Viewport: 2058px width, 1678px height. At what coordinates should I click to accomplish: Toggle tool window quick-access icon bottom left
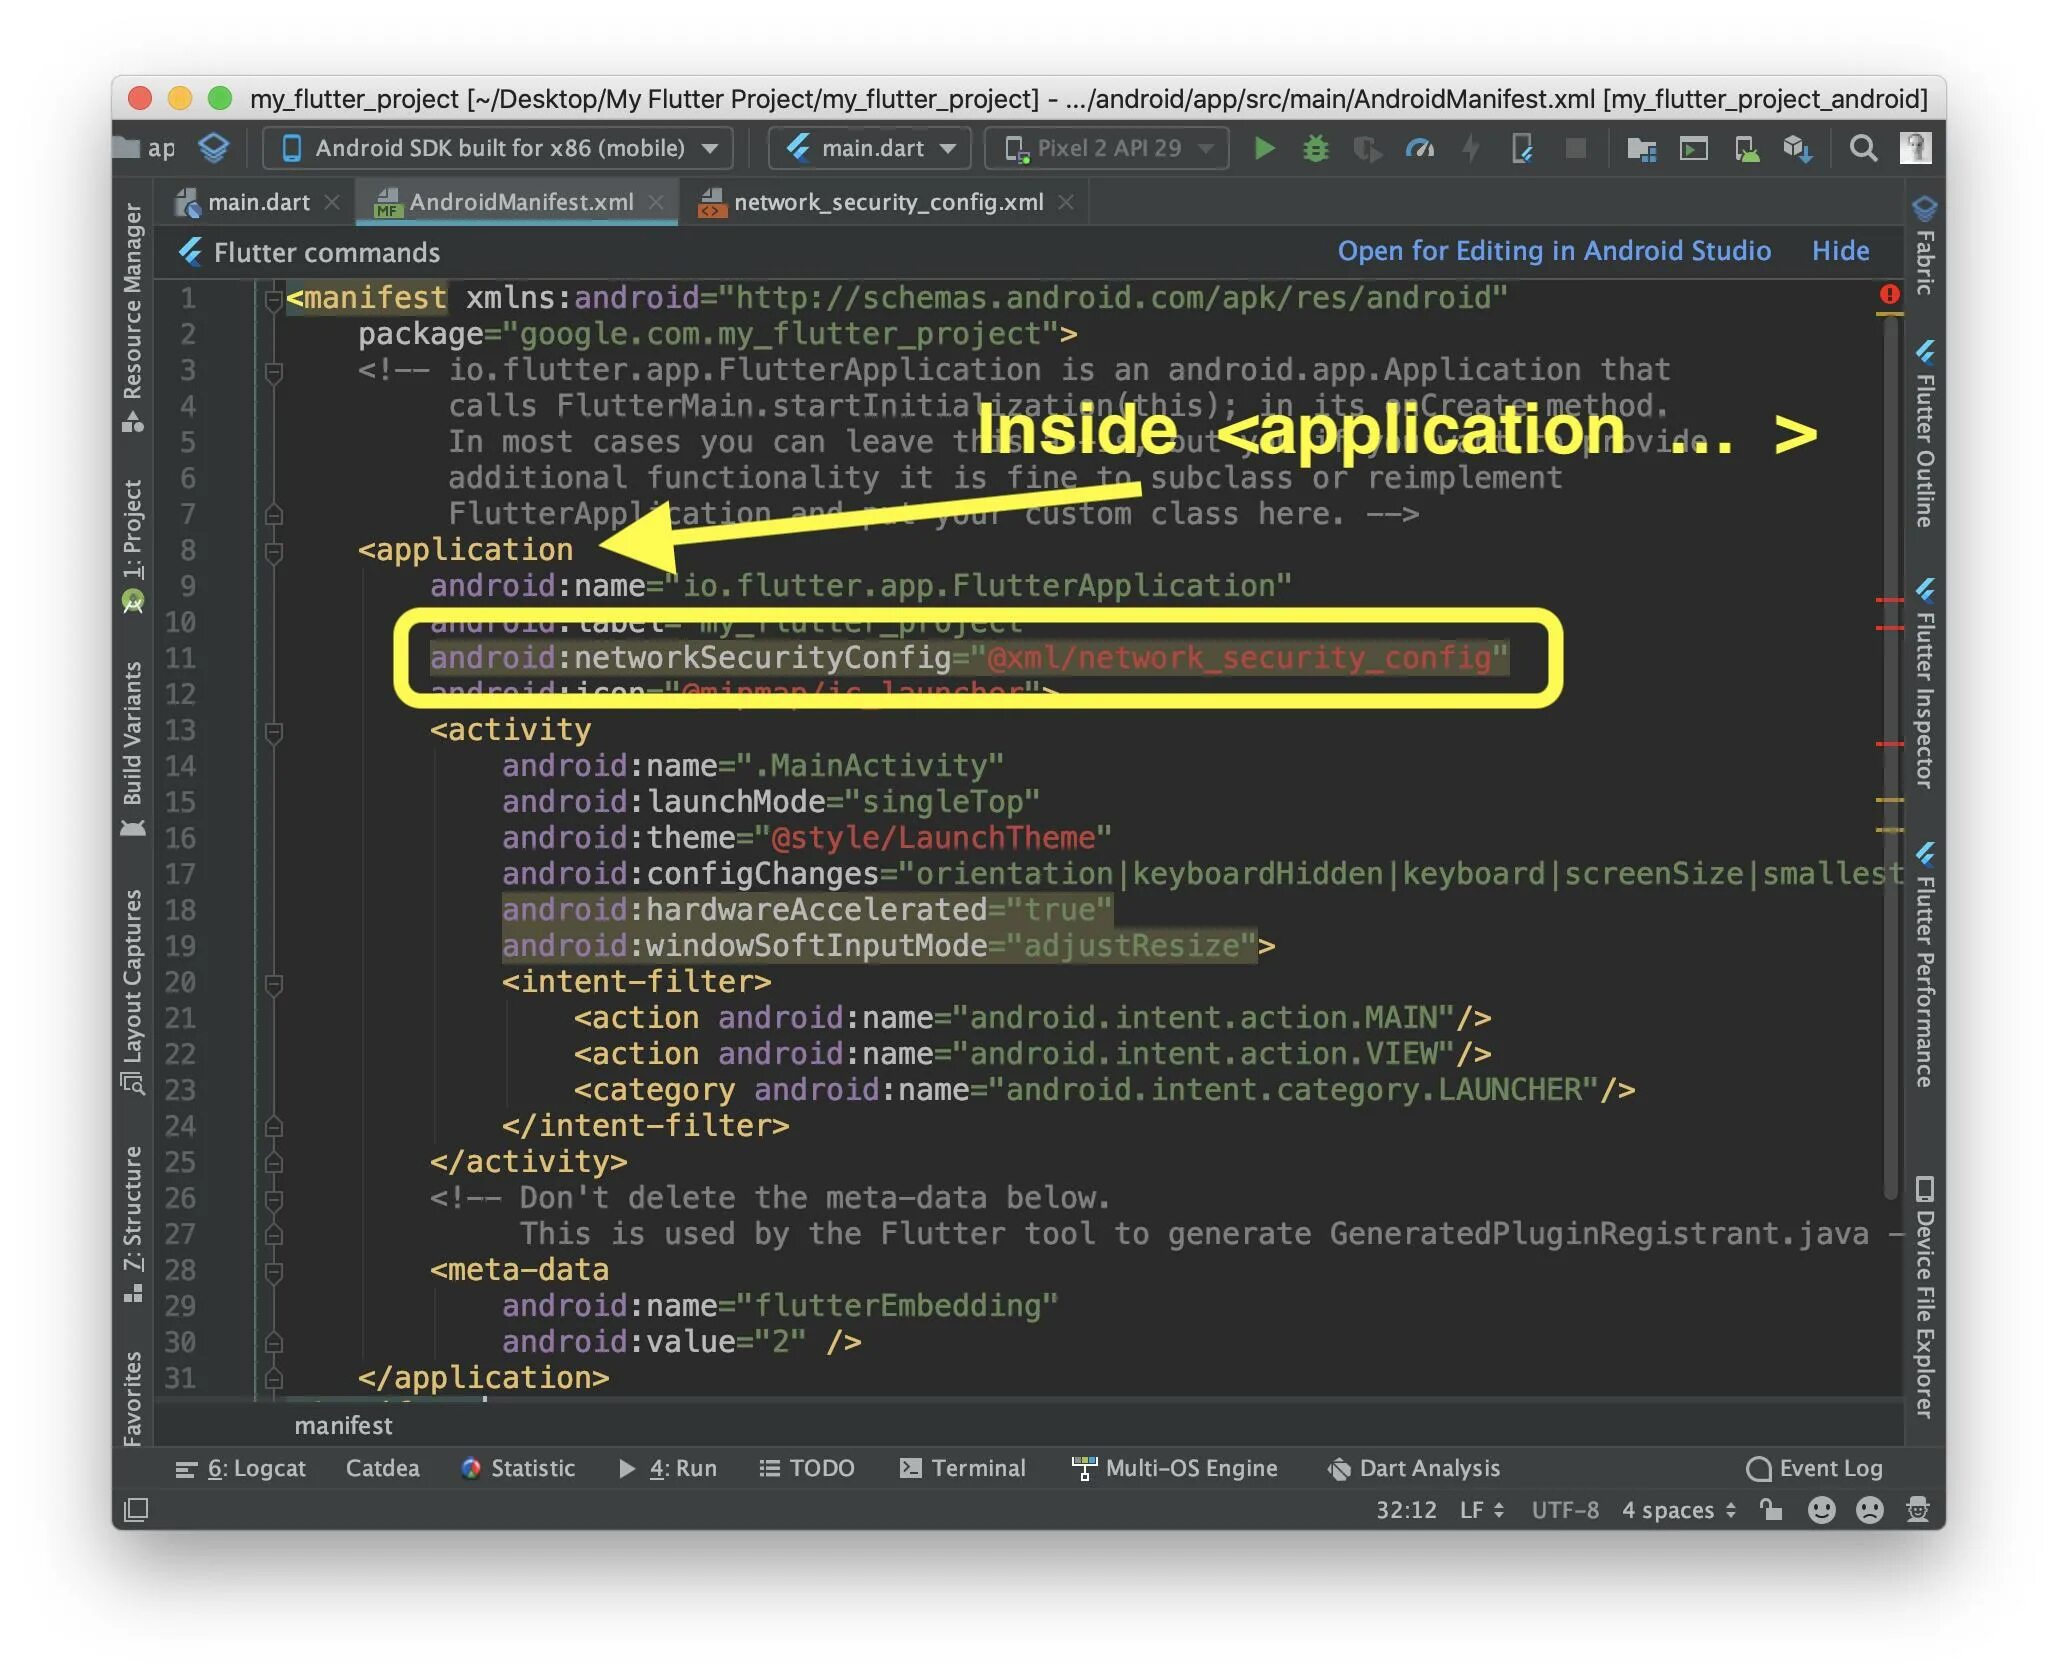[136, 1508]
